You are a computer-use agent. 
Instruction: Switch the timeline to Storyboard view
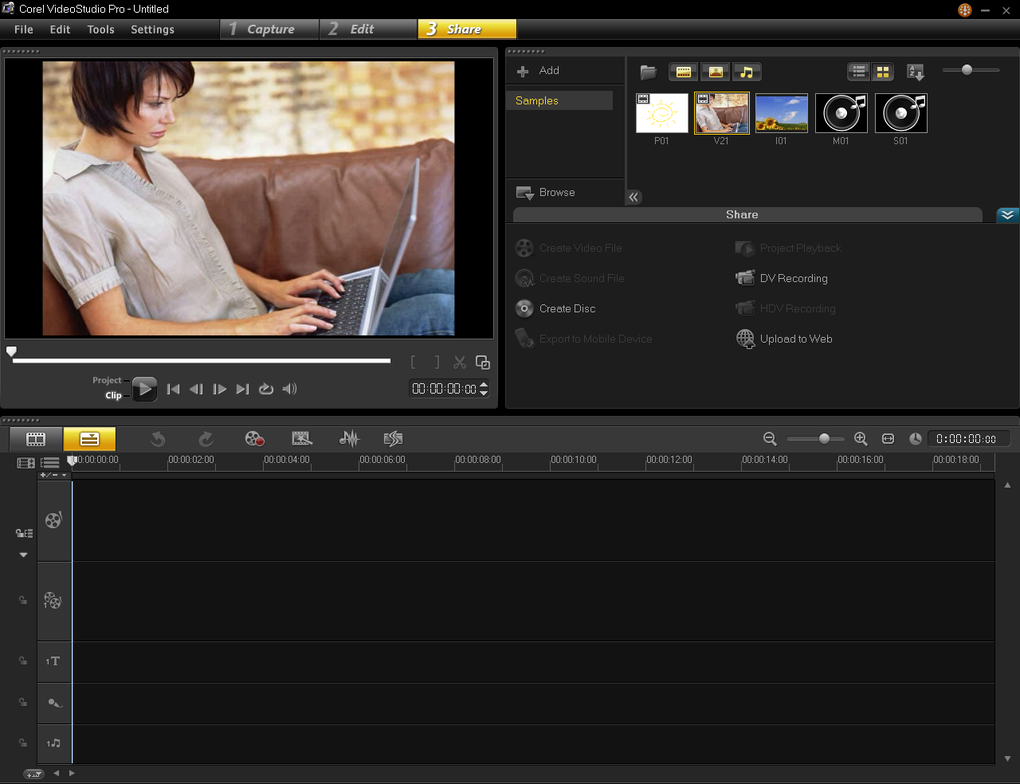point(36,438)
